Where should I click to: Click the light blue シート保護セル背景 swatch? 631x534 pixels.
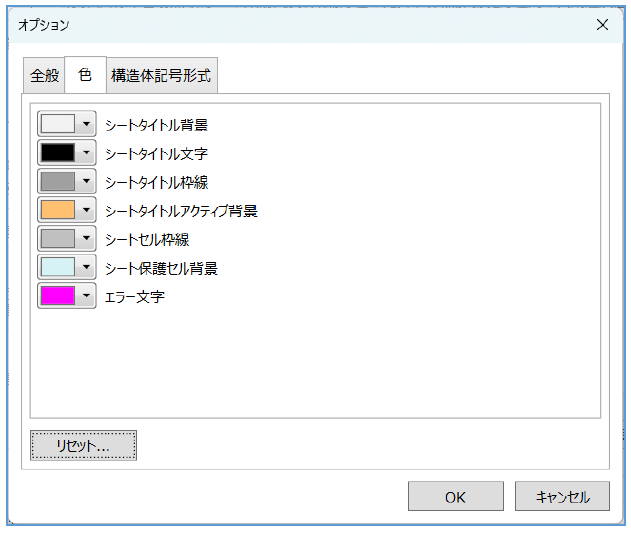pos(57,267)
